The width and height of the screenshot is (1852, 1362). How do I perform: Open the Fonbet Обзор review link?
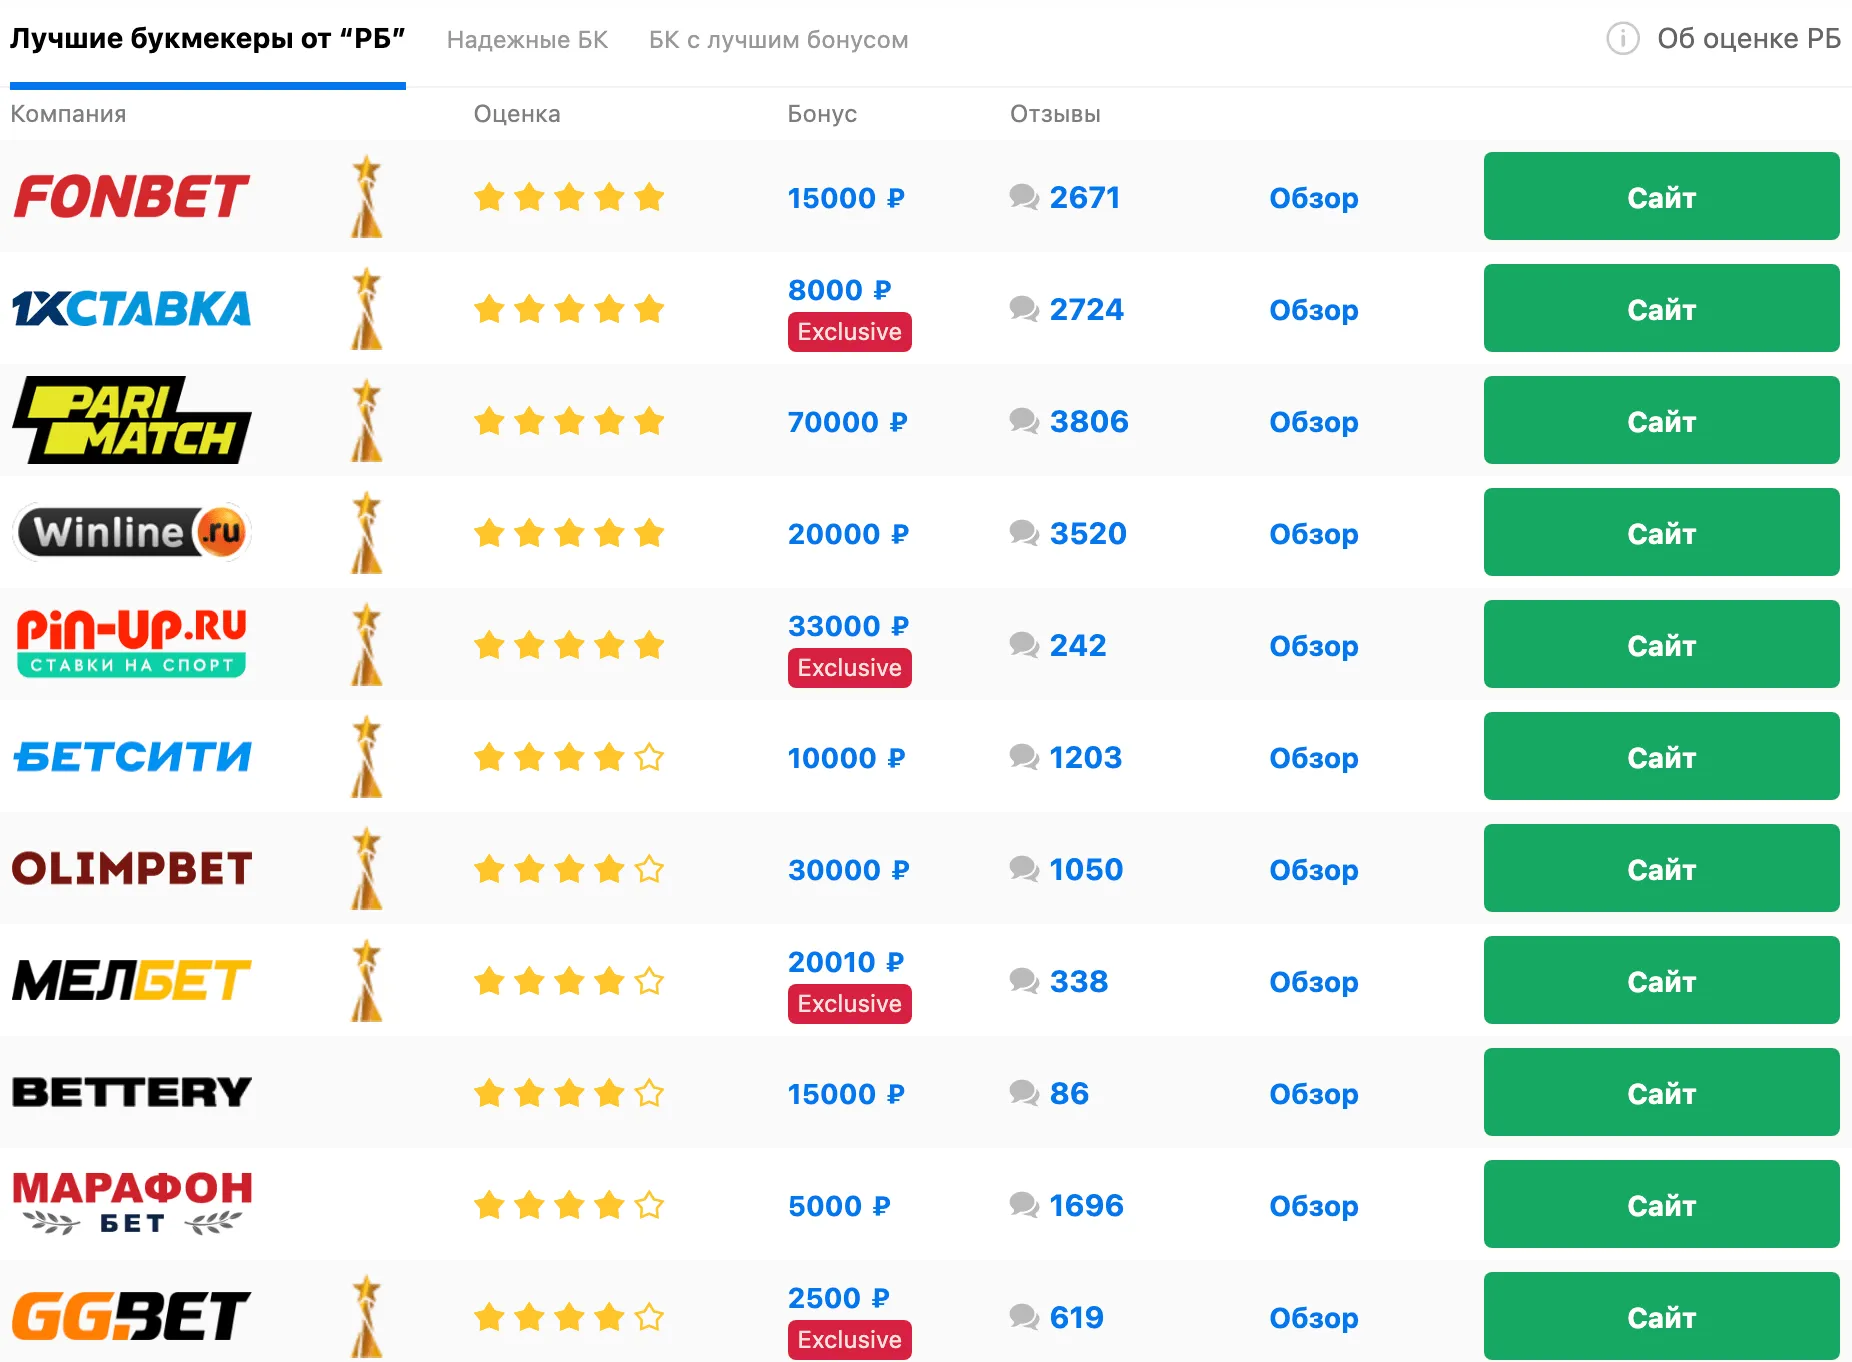click(x=1314, y=198)
